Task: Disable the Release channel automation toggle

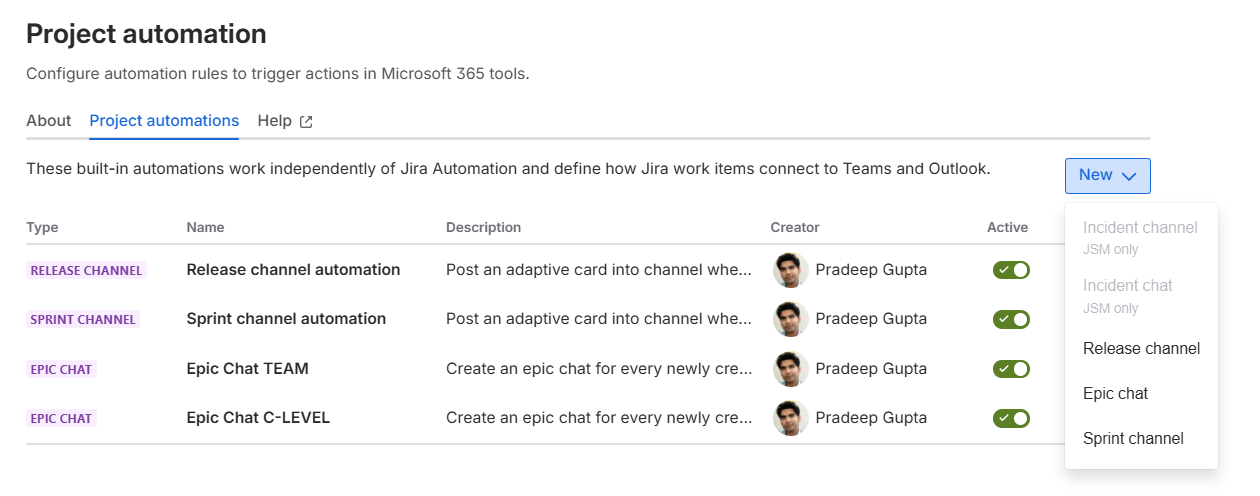Action: point(1011,270)
